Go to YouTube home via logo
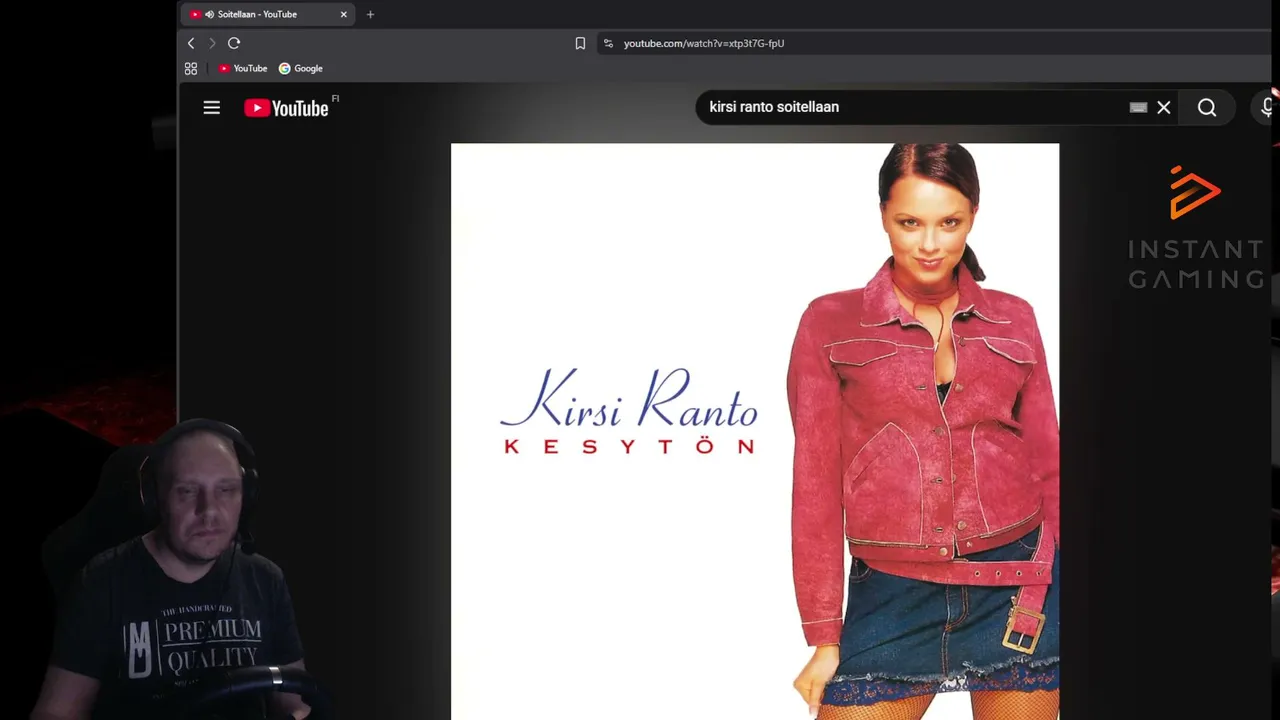 click(x=287, y=108)
